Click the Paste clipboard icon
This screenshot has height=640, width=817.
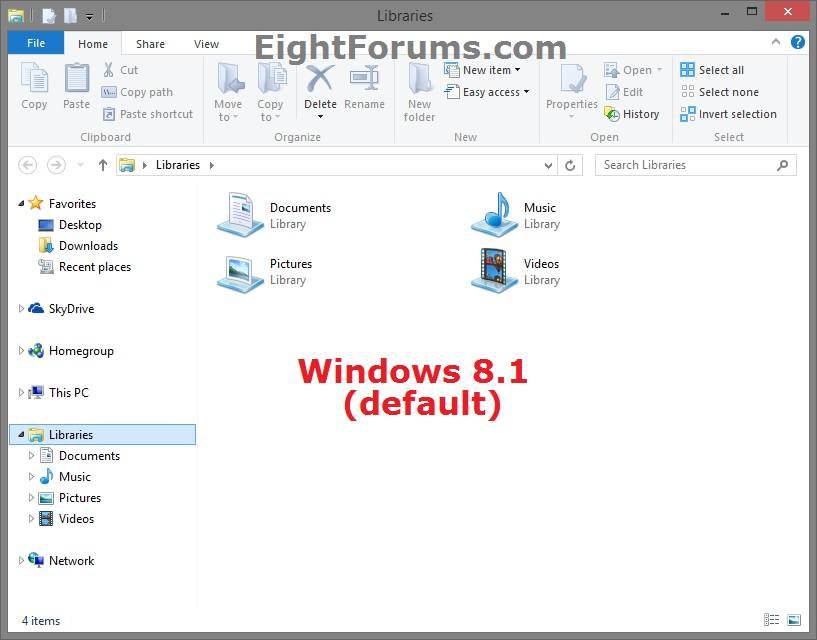pyautogui.click(x=77, y=77)
